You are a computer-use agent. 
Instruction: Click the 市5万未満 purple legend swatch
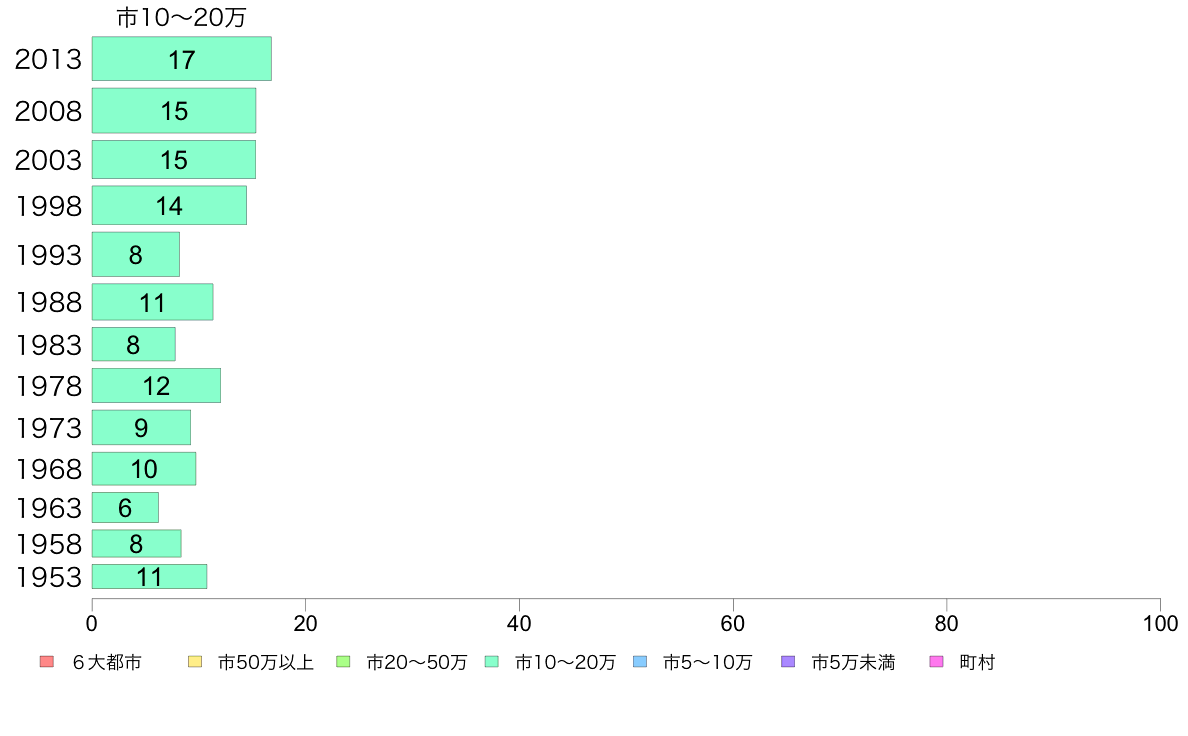788,662
